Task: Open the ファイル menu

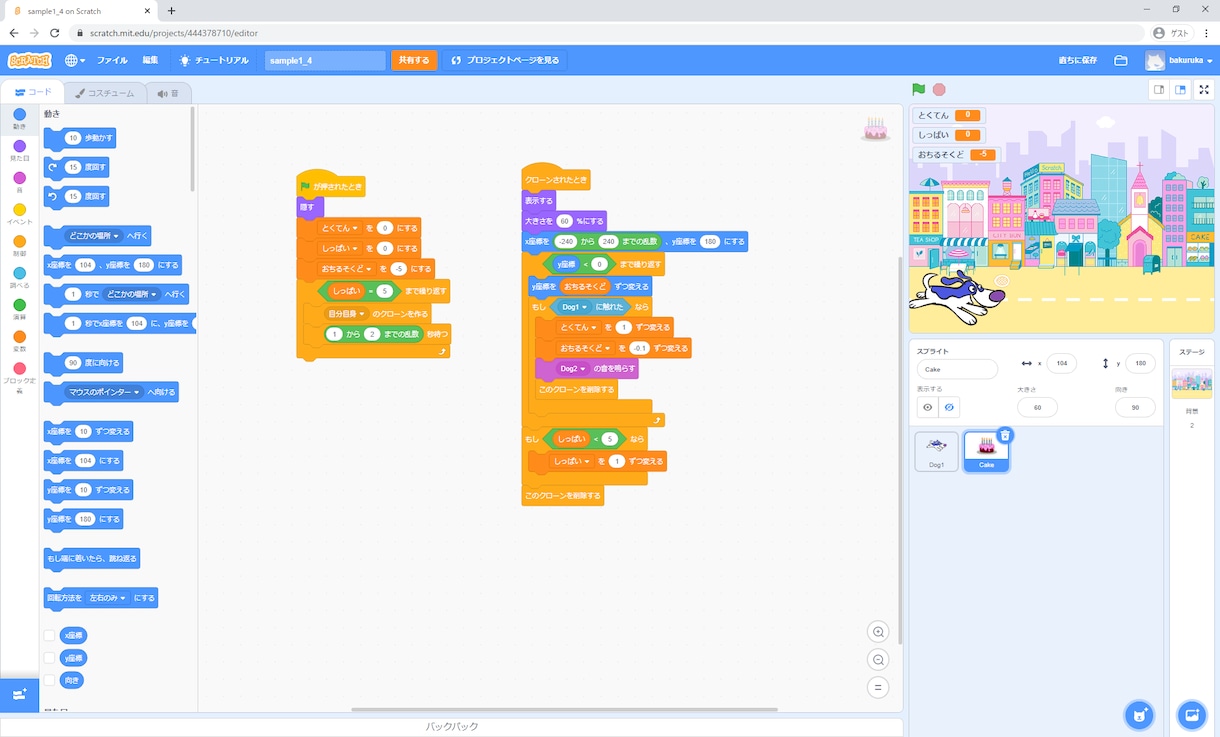Action: tap(112, 60)
